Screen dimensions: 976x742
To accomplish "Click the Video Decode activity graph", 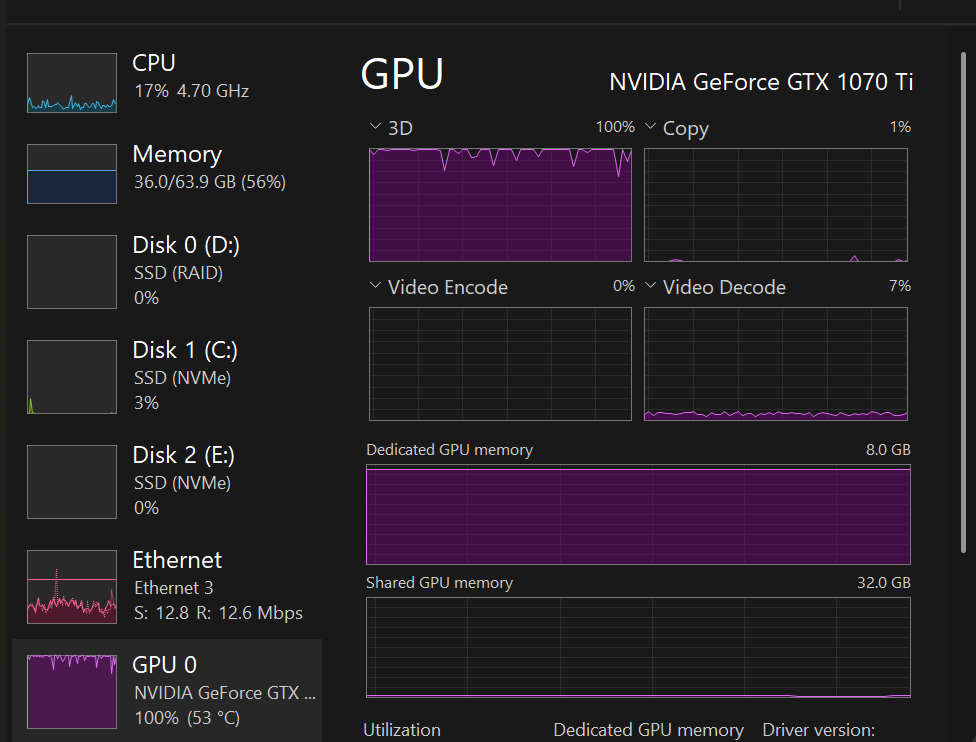I will (x=776, y=363).
